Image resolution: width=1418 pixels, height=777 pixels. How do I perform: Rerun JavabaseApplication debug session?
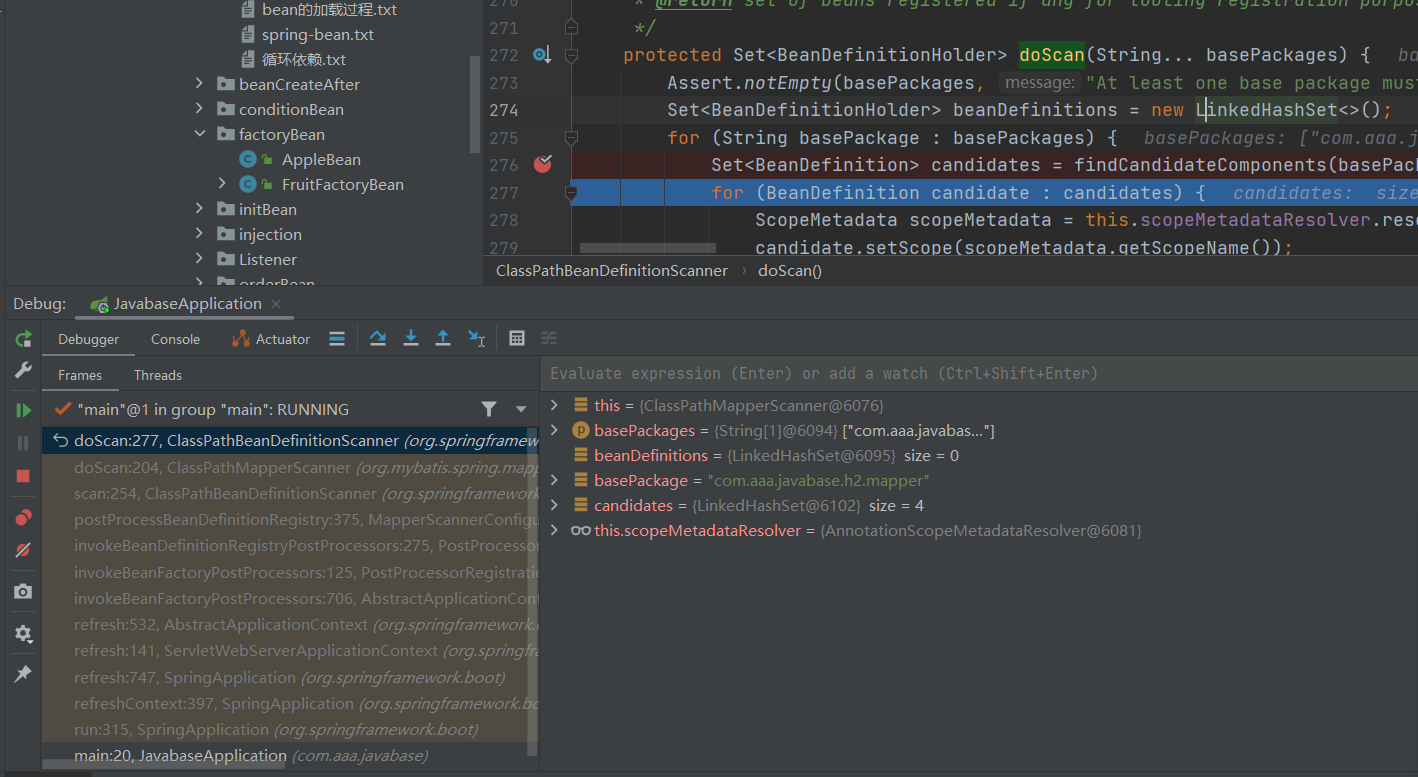23,339
